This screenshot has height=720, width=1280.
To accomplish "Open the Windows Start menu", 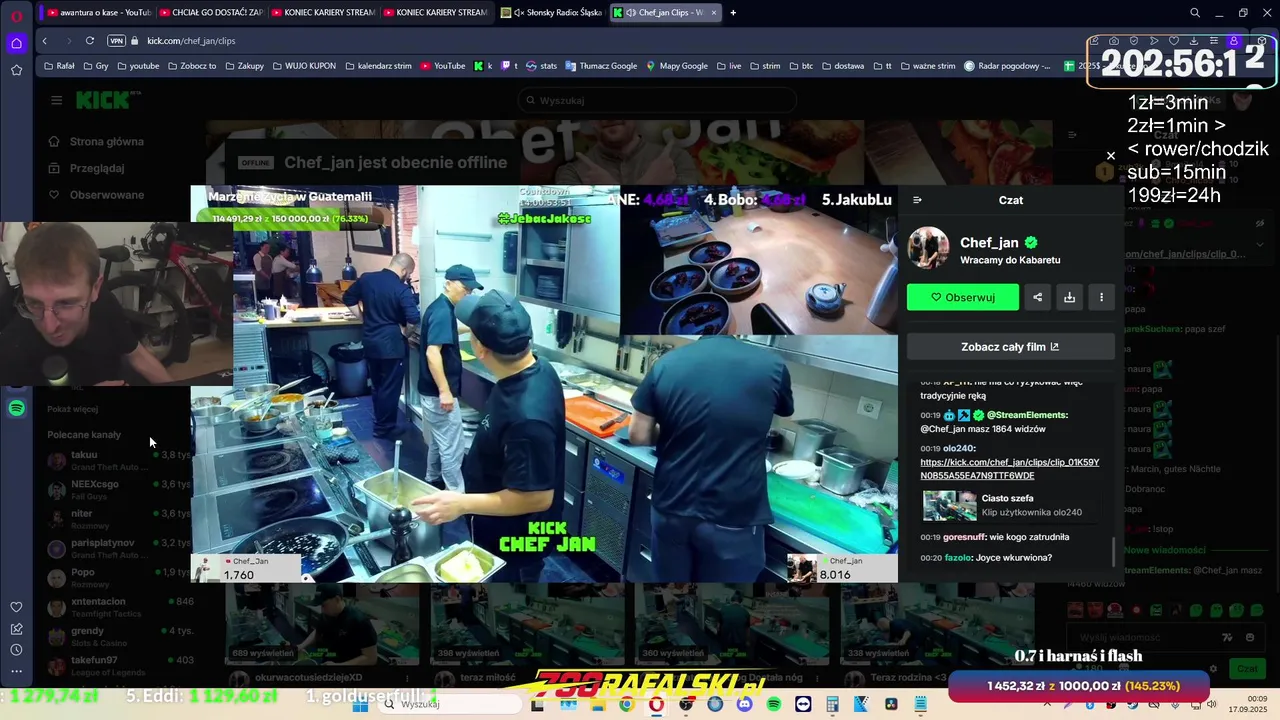I will (362, 704).
